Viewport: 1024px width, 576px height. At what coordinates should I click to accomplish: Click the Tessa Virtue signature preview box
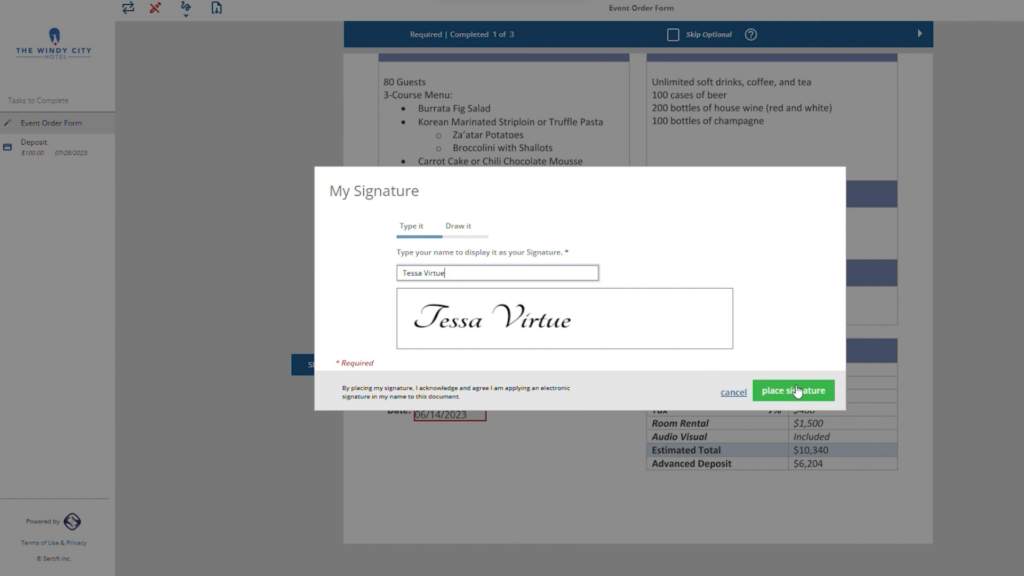click(564, 319)
